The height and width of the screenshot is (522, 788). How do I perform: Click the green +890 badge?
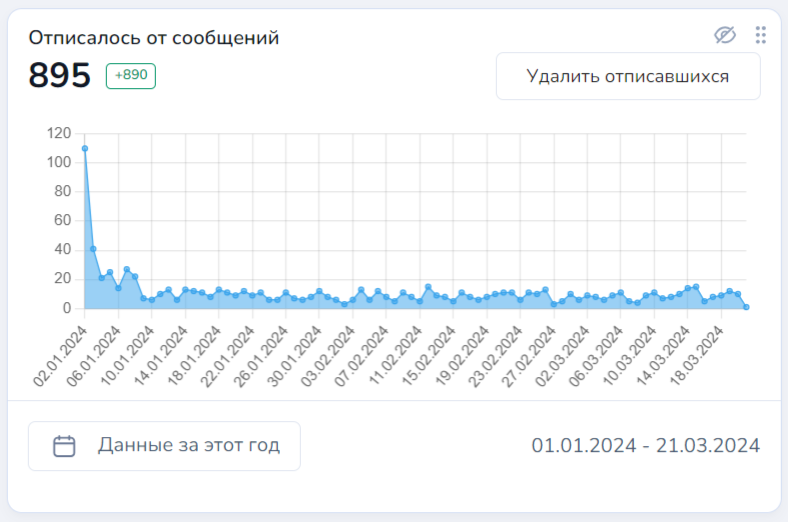pos(130,76)
